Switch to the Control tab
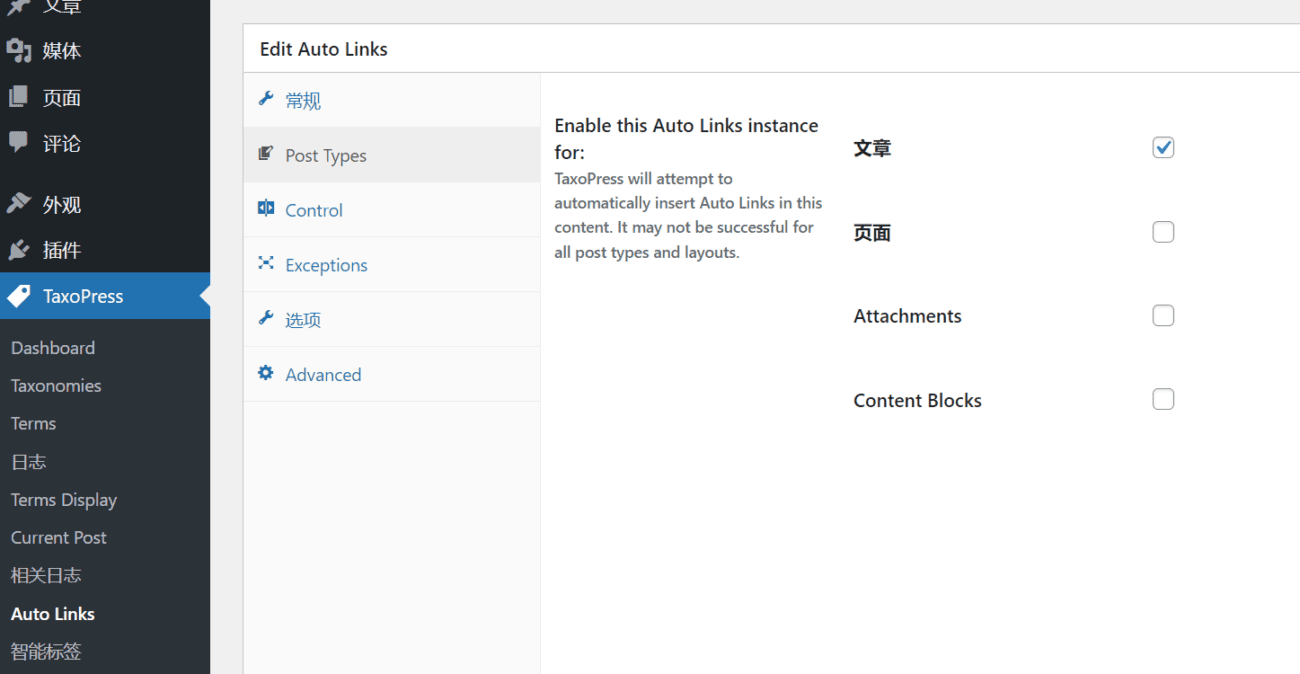This screenshot has height=674, width=1300. point(314,210)
